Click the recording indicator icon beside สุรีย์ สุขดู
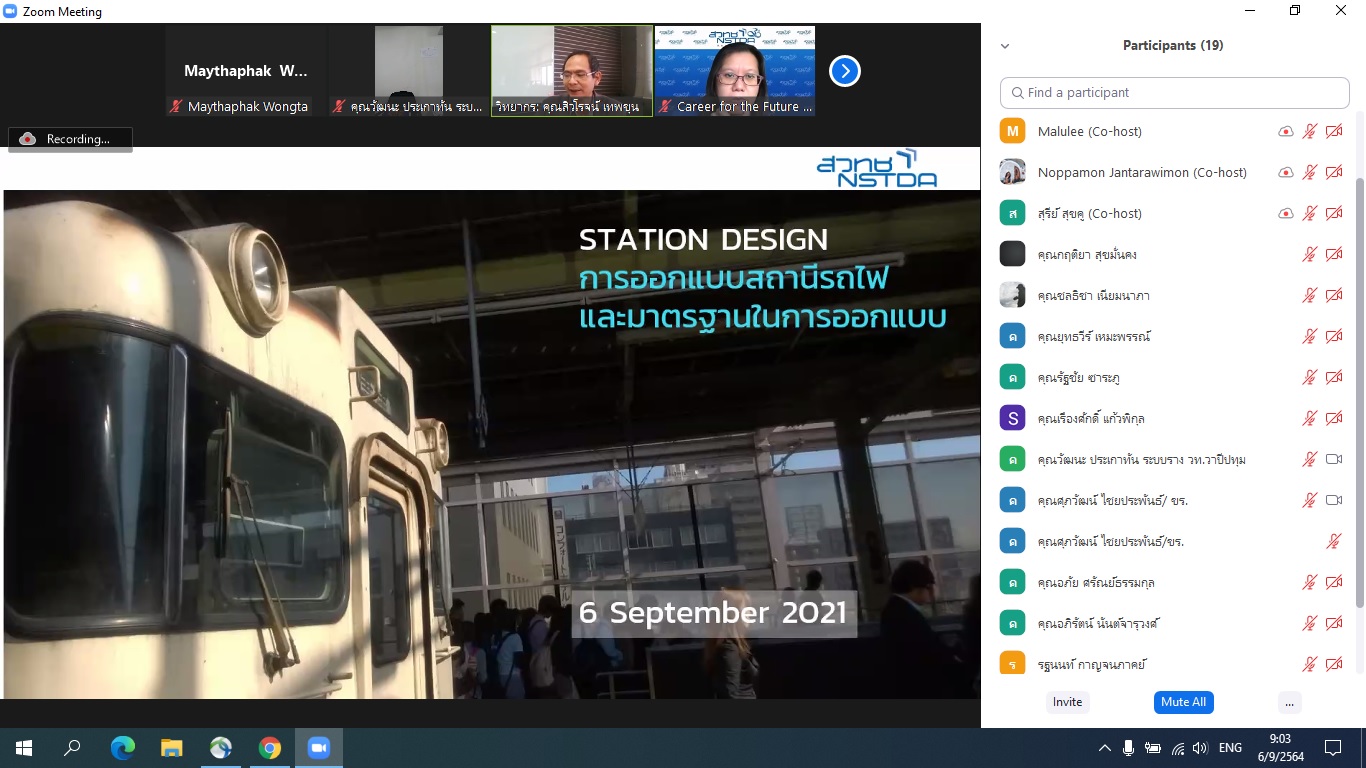This screenshot has width=1366, height=768. 1286,213
